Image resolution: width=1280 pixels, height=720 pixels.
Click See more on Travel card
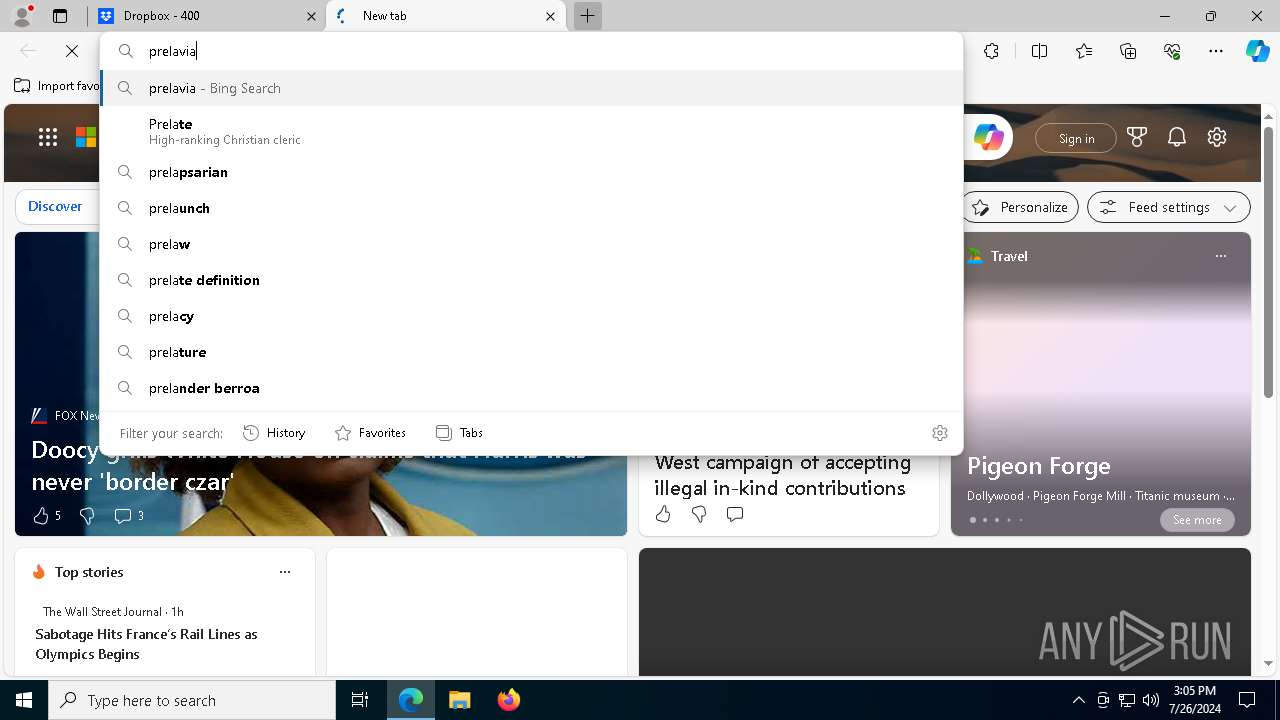tap(1197, 520)
